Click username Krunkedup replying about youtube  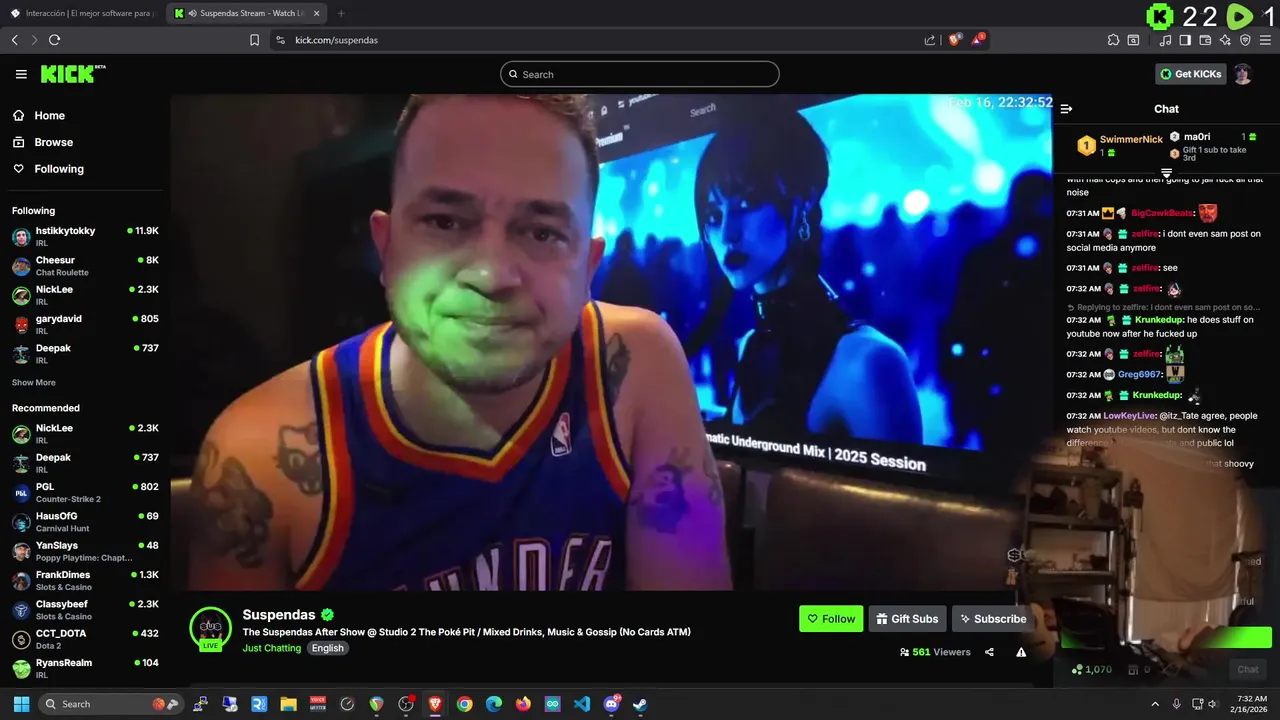[1158, 320]
